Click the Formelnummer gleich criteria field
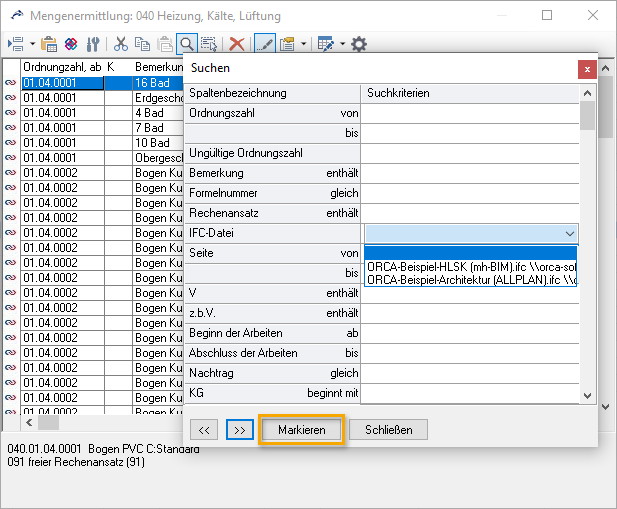This screenshot has height=509, width=617. tap(470, 194)
